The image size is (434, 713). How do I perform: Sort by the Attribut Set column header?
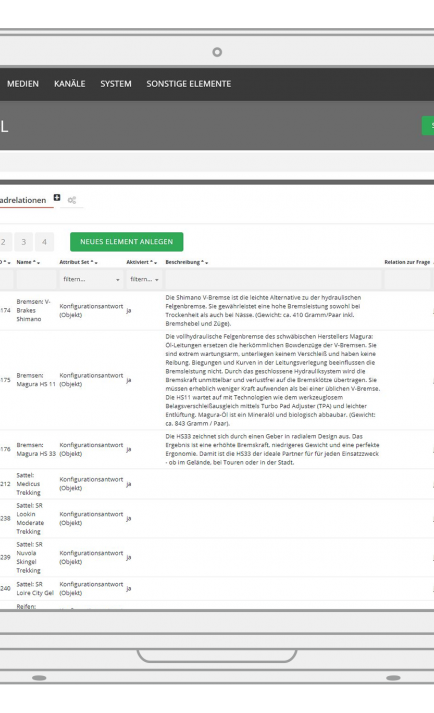click(78, 262)
